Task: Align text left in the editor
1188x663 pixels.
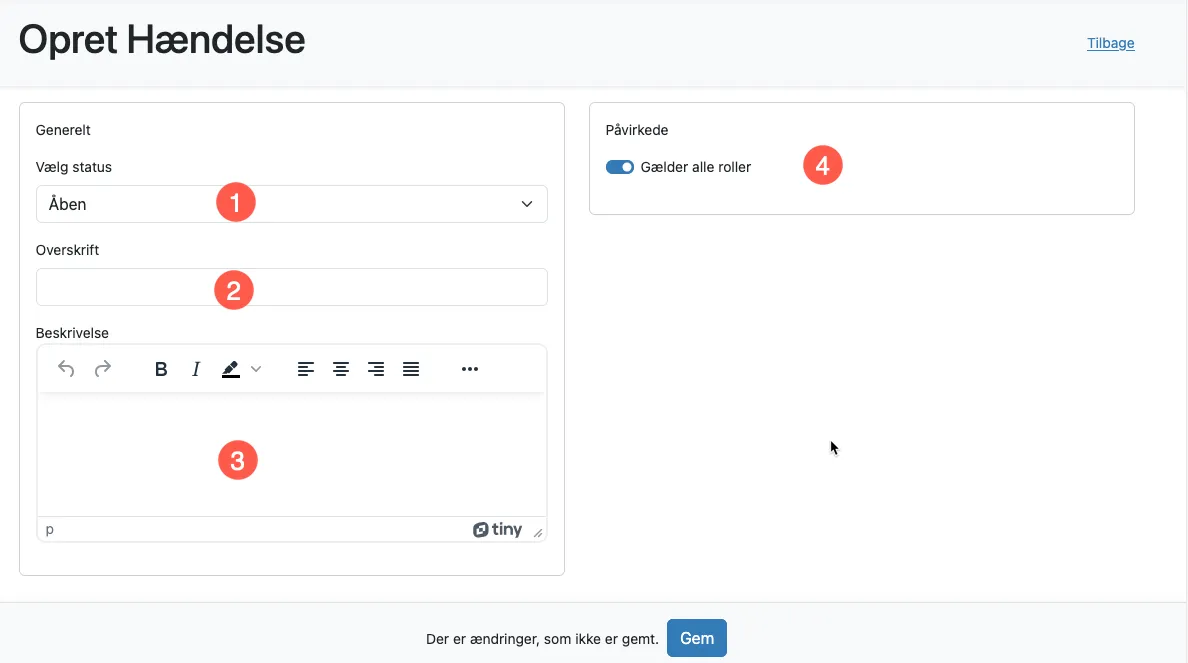Action: (306, 369)
